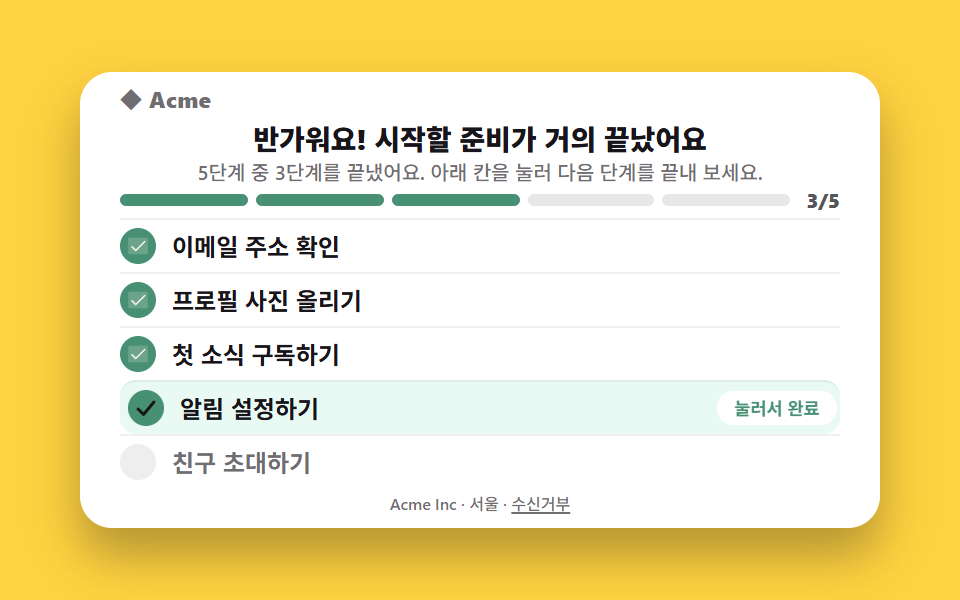
Task: Toggle the 이메일 주소 확인 checkmark
Action: (x=138, y=246)
